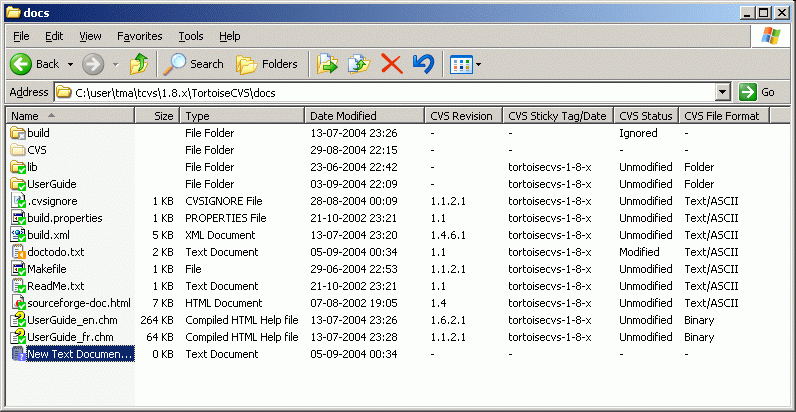Image resolution: width=796 pixels, height=412 pixels.
Task: Click the red Delete icon
Action: point(391,64)
